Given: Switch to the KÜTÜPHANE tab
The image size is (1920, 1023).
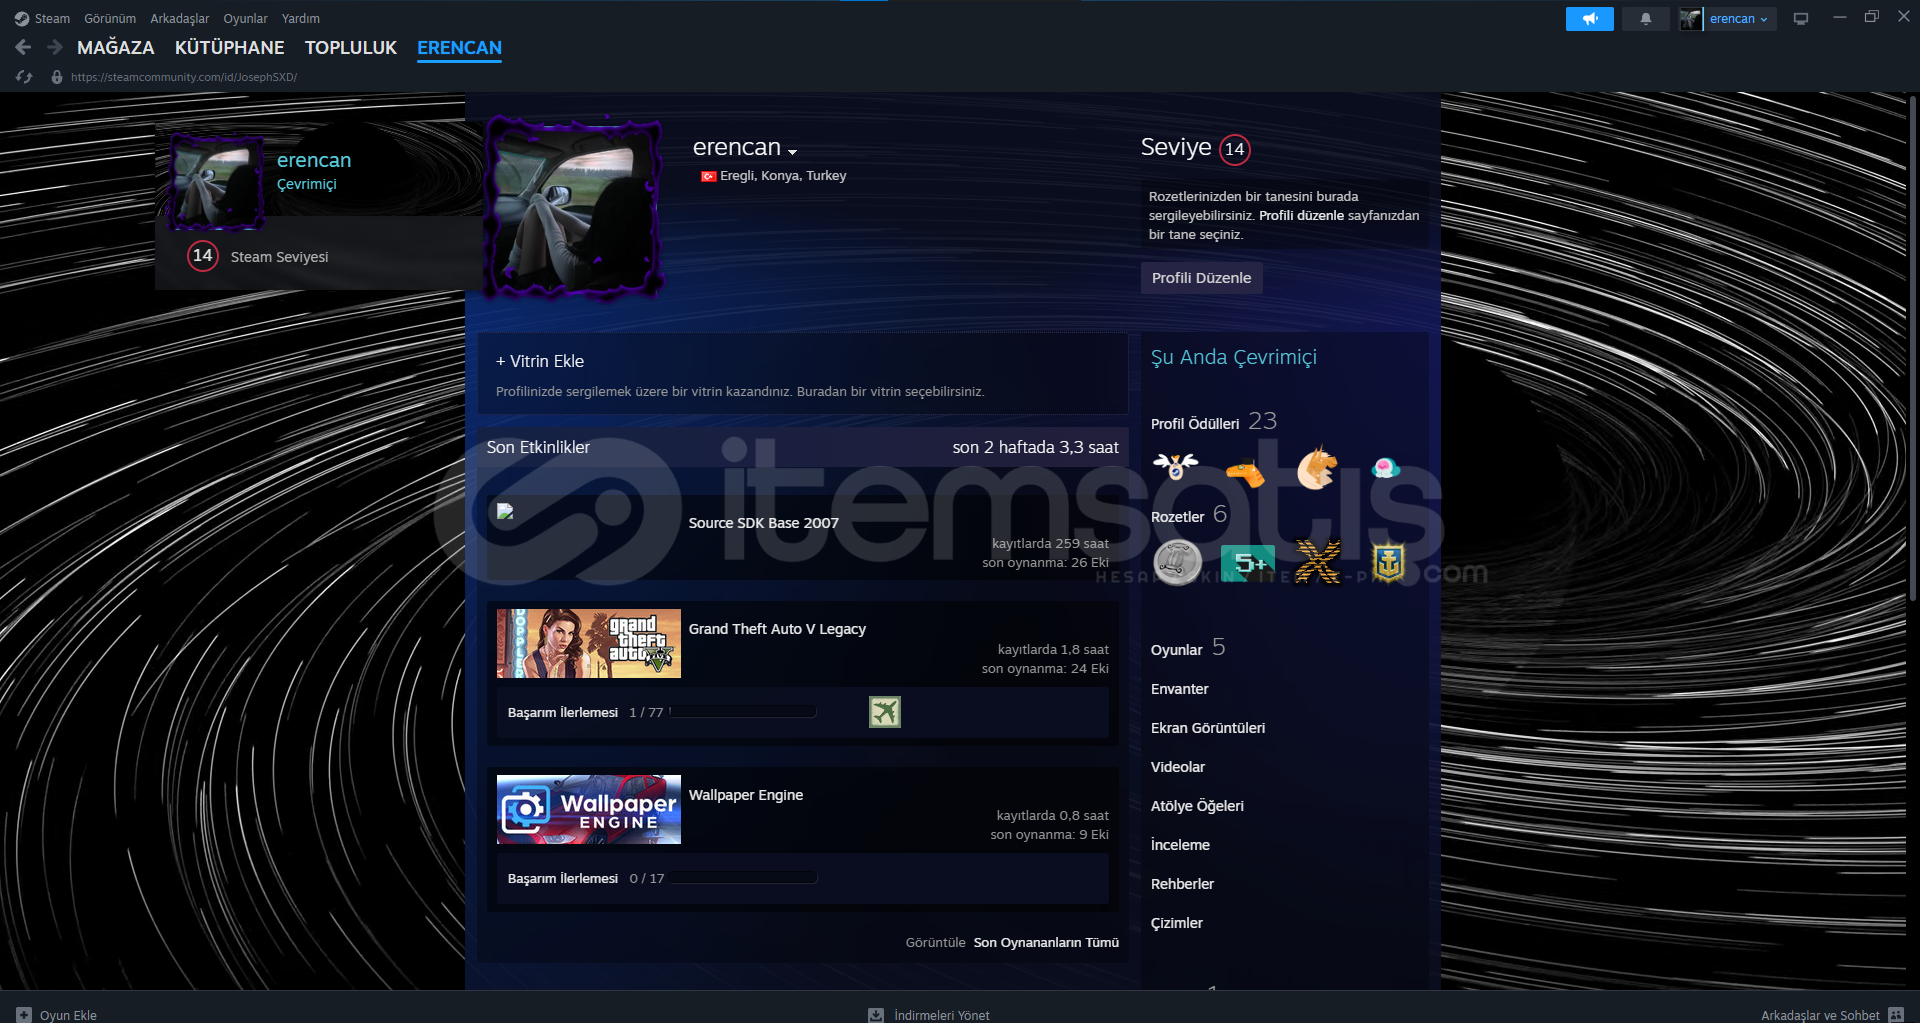Looking at the screenshot, I should click(230, 47).
